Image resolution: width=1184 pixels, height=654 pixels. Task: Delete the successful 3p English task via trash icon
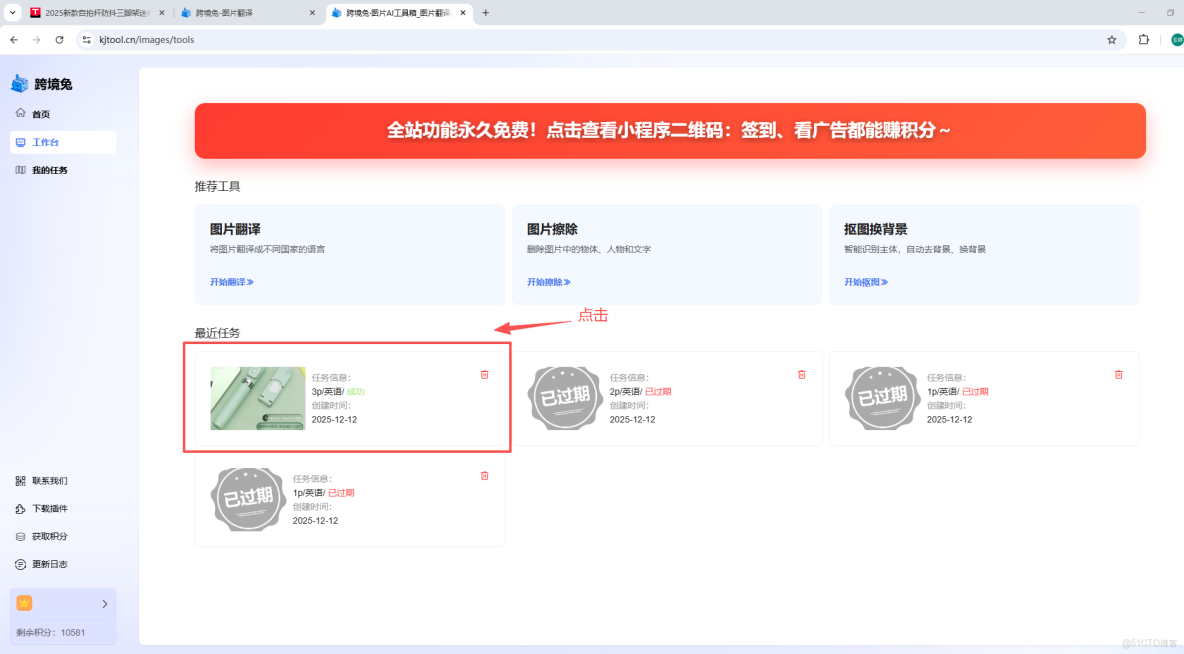point(484,374)
